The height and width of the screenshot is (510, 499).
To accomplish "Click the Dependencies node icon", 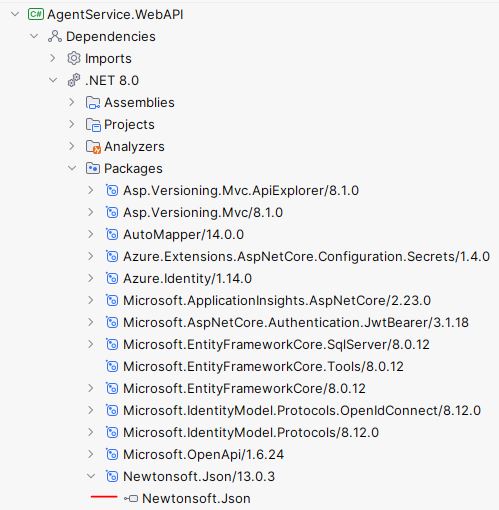I will click(55, 36).
